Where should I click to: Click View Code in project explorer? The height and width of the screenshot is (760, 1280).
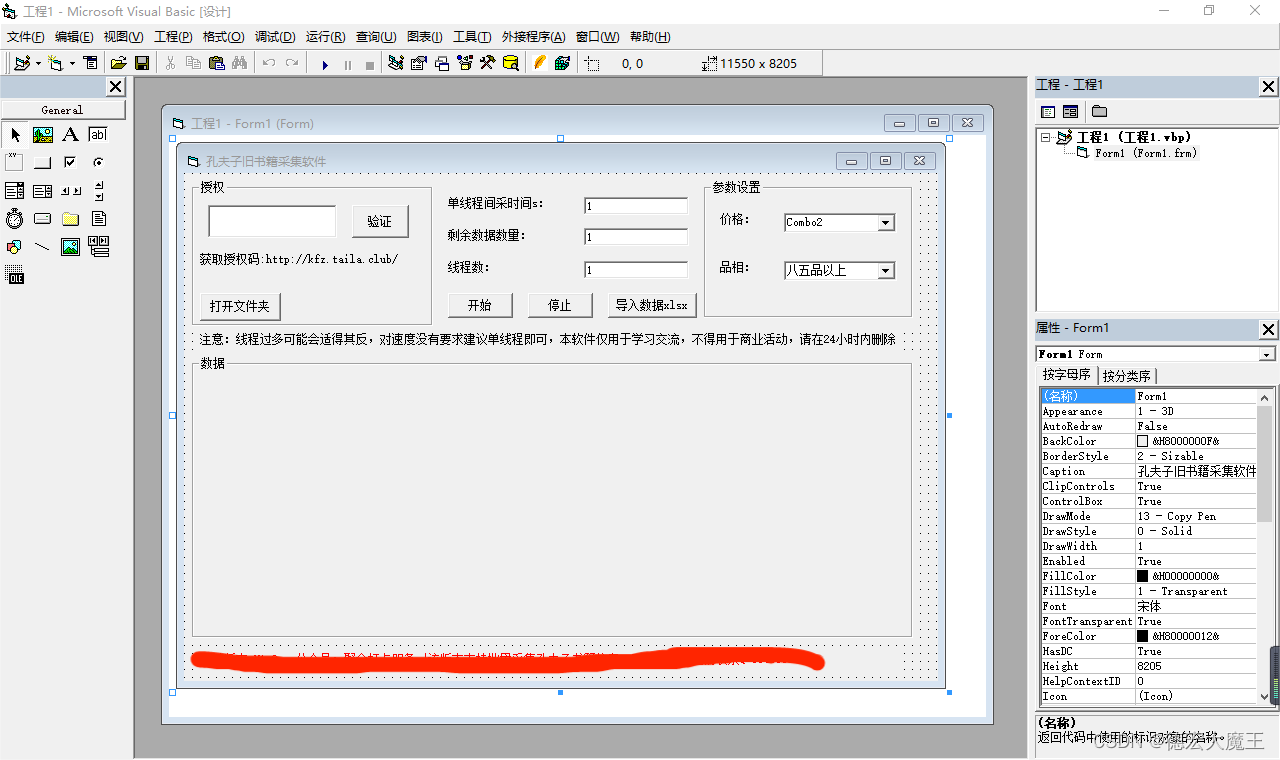point(1048,111)
